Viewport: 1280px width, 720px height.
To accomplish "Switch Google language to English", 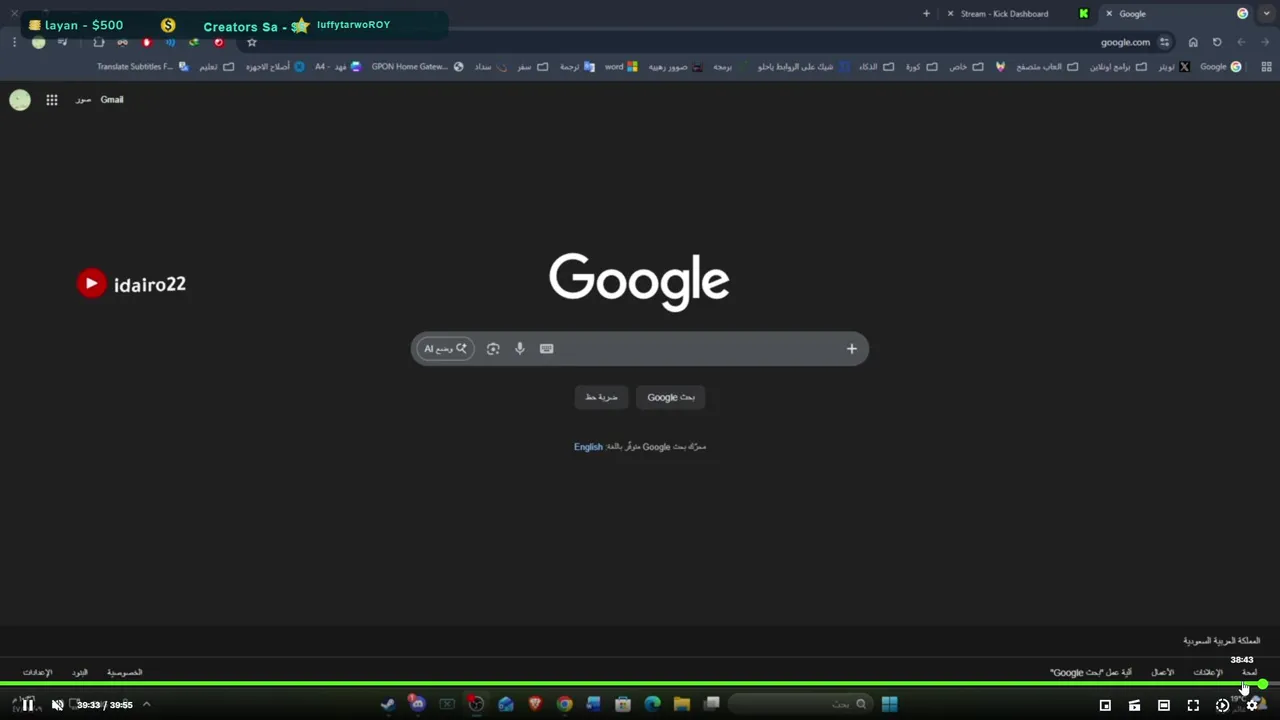I will pos(588,447).
